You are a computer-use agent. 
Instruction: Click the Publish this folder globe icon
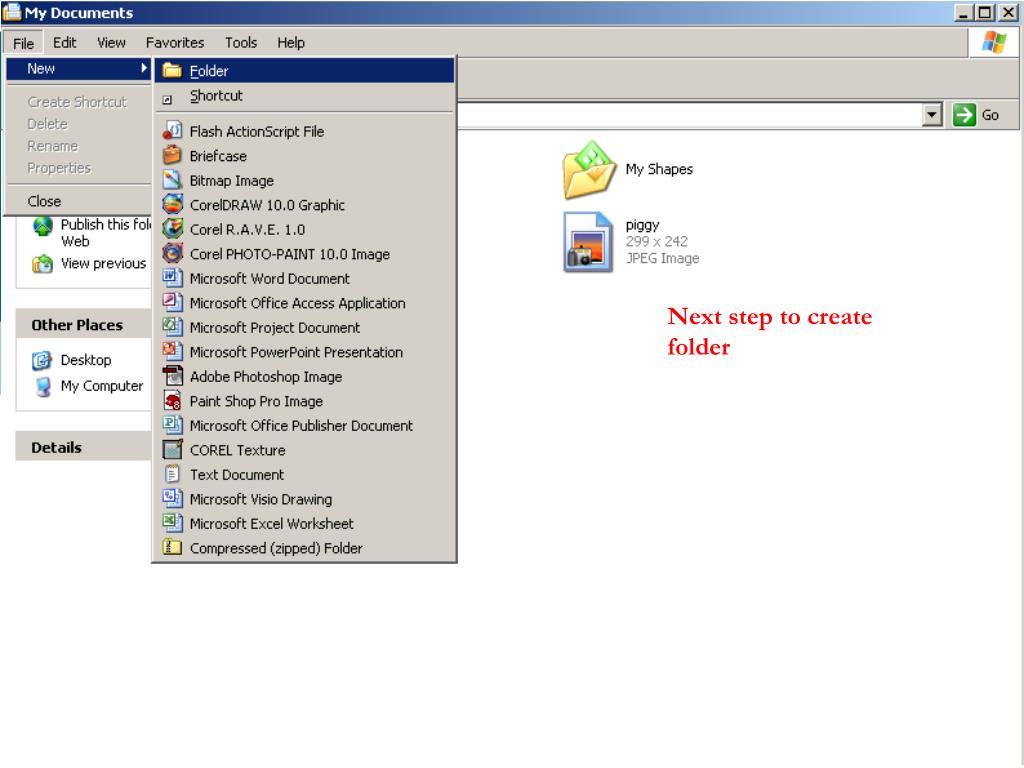(x=42, y=227)
